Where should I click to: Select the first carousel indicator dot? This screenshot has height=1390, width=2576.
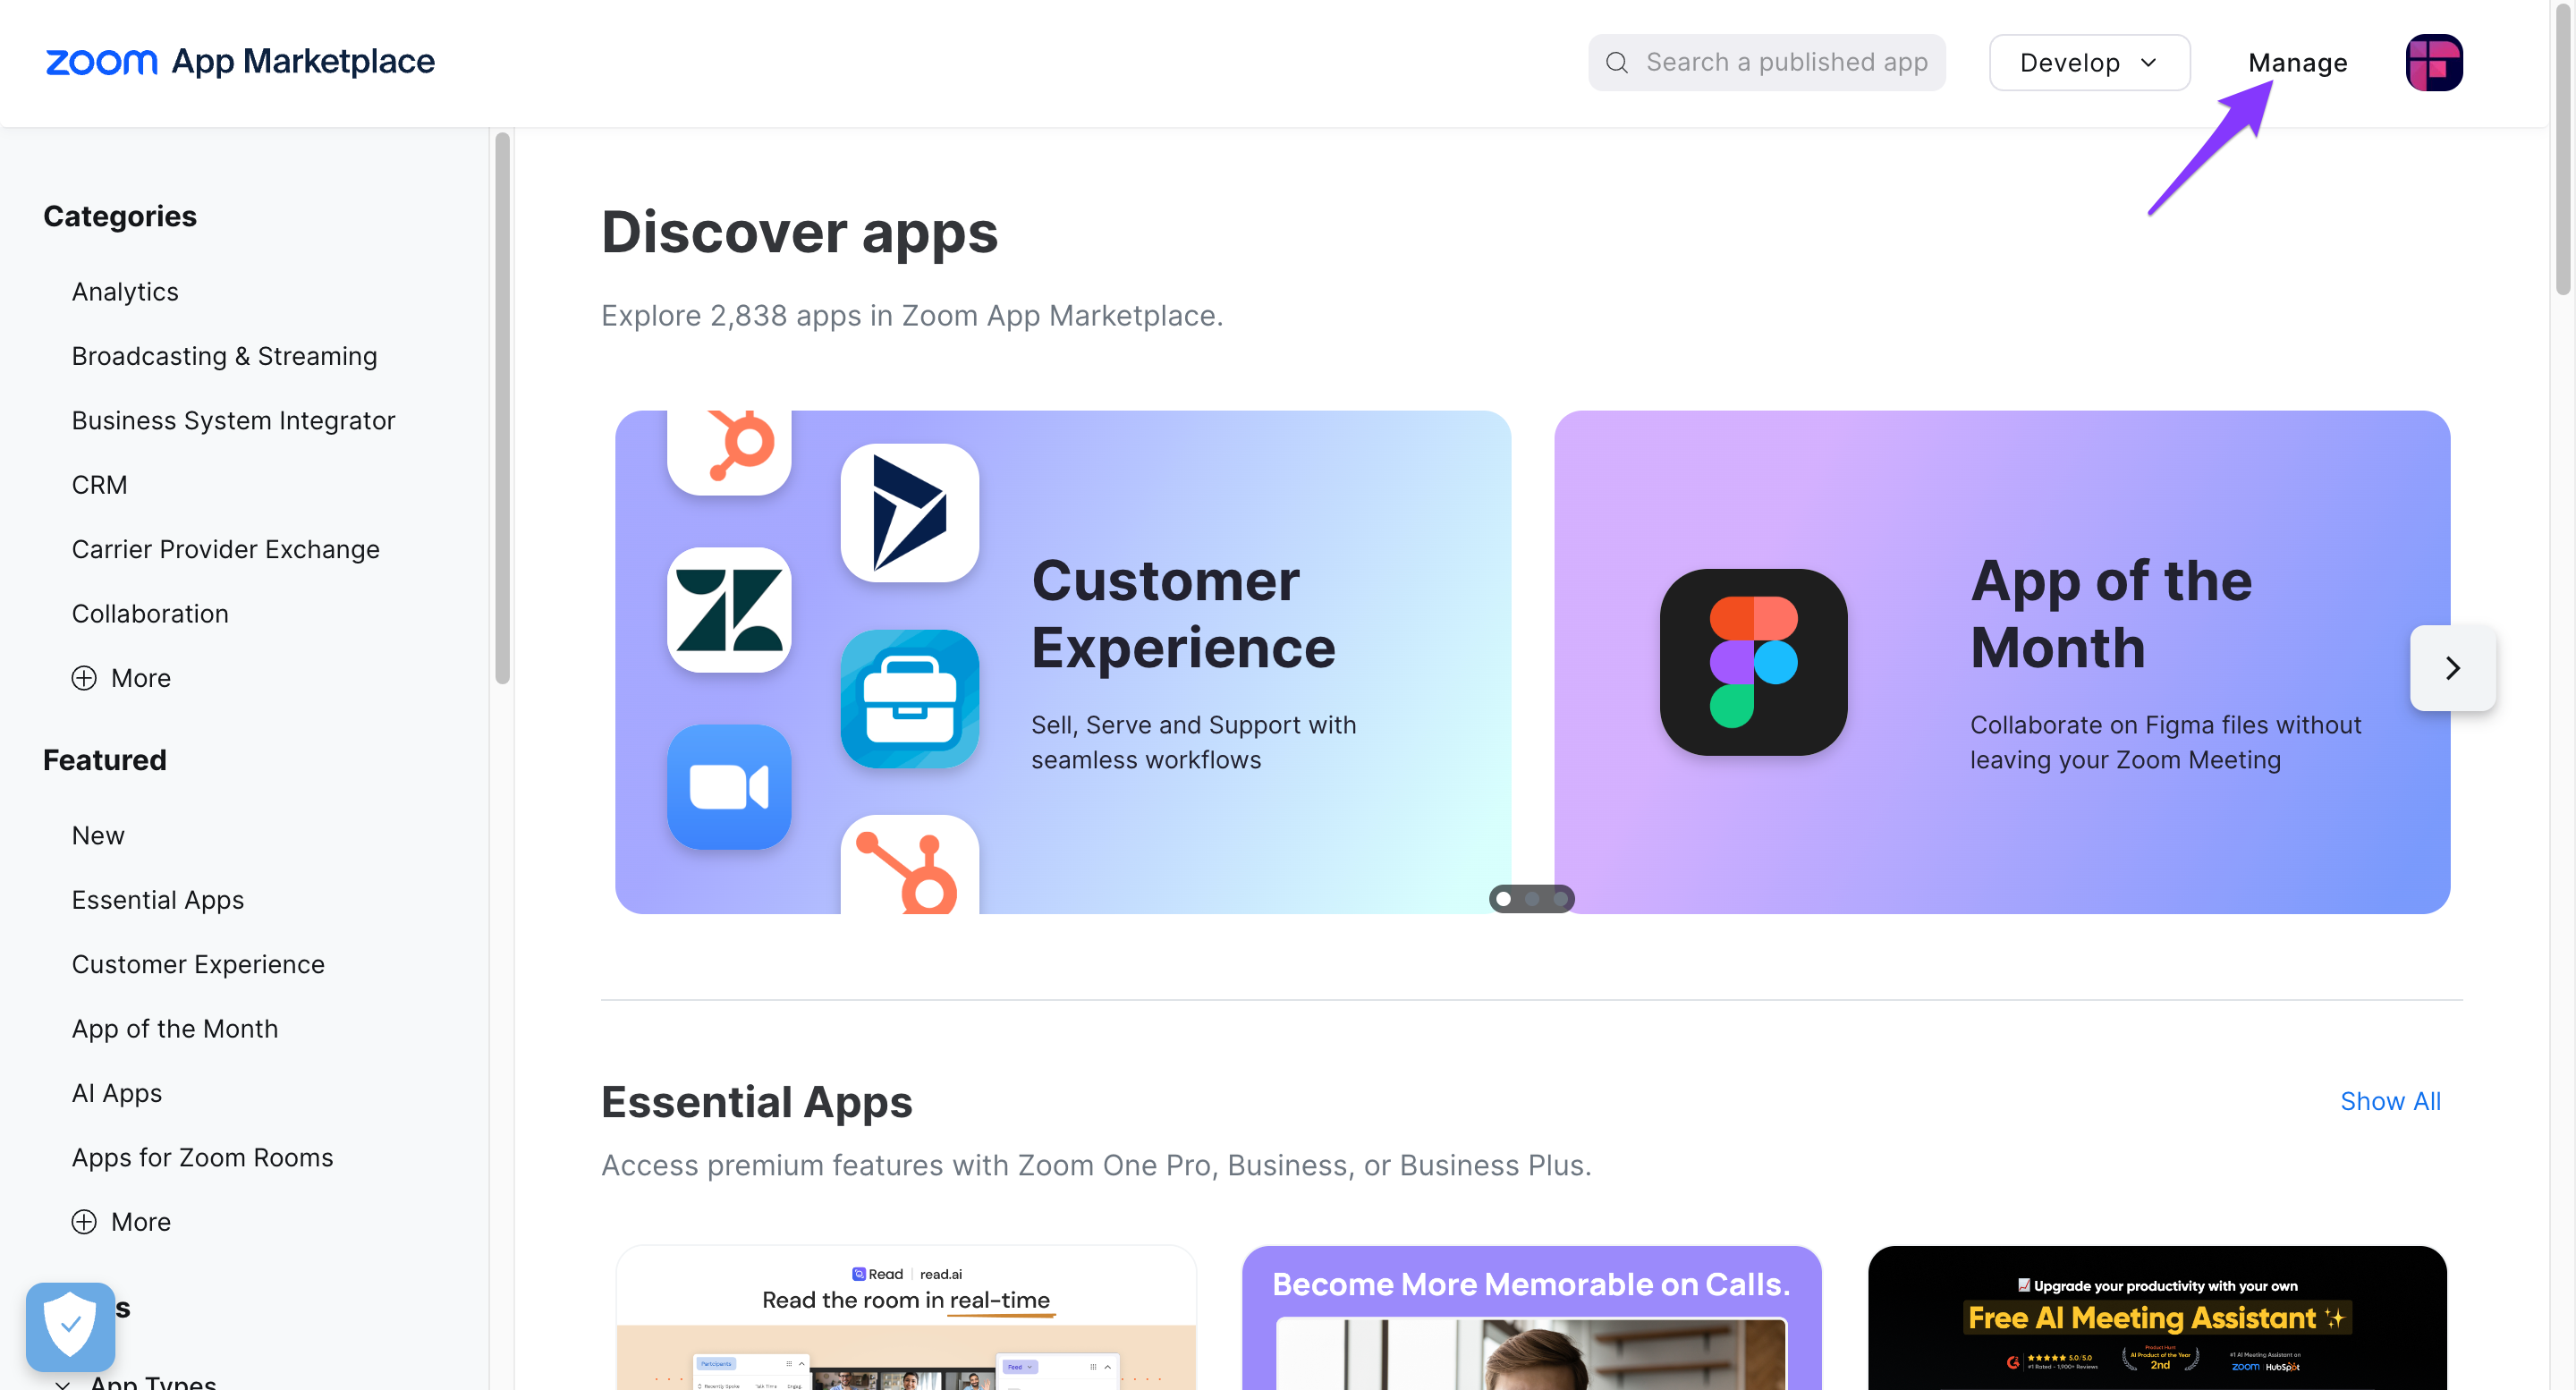click(1502, 899)
